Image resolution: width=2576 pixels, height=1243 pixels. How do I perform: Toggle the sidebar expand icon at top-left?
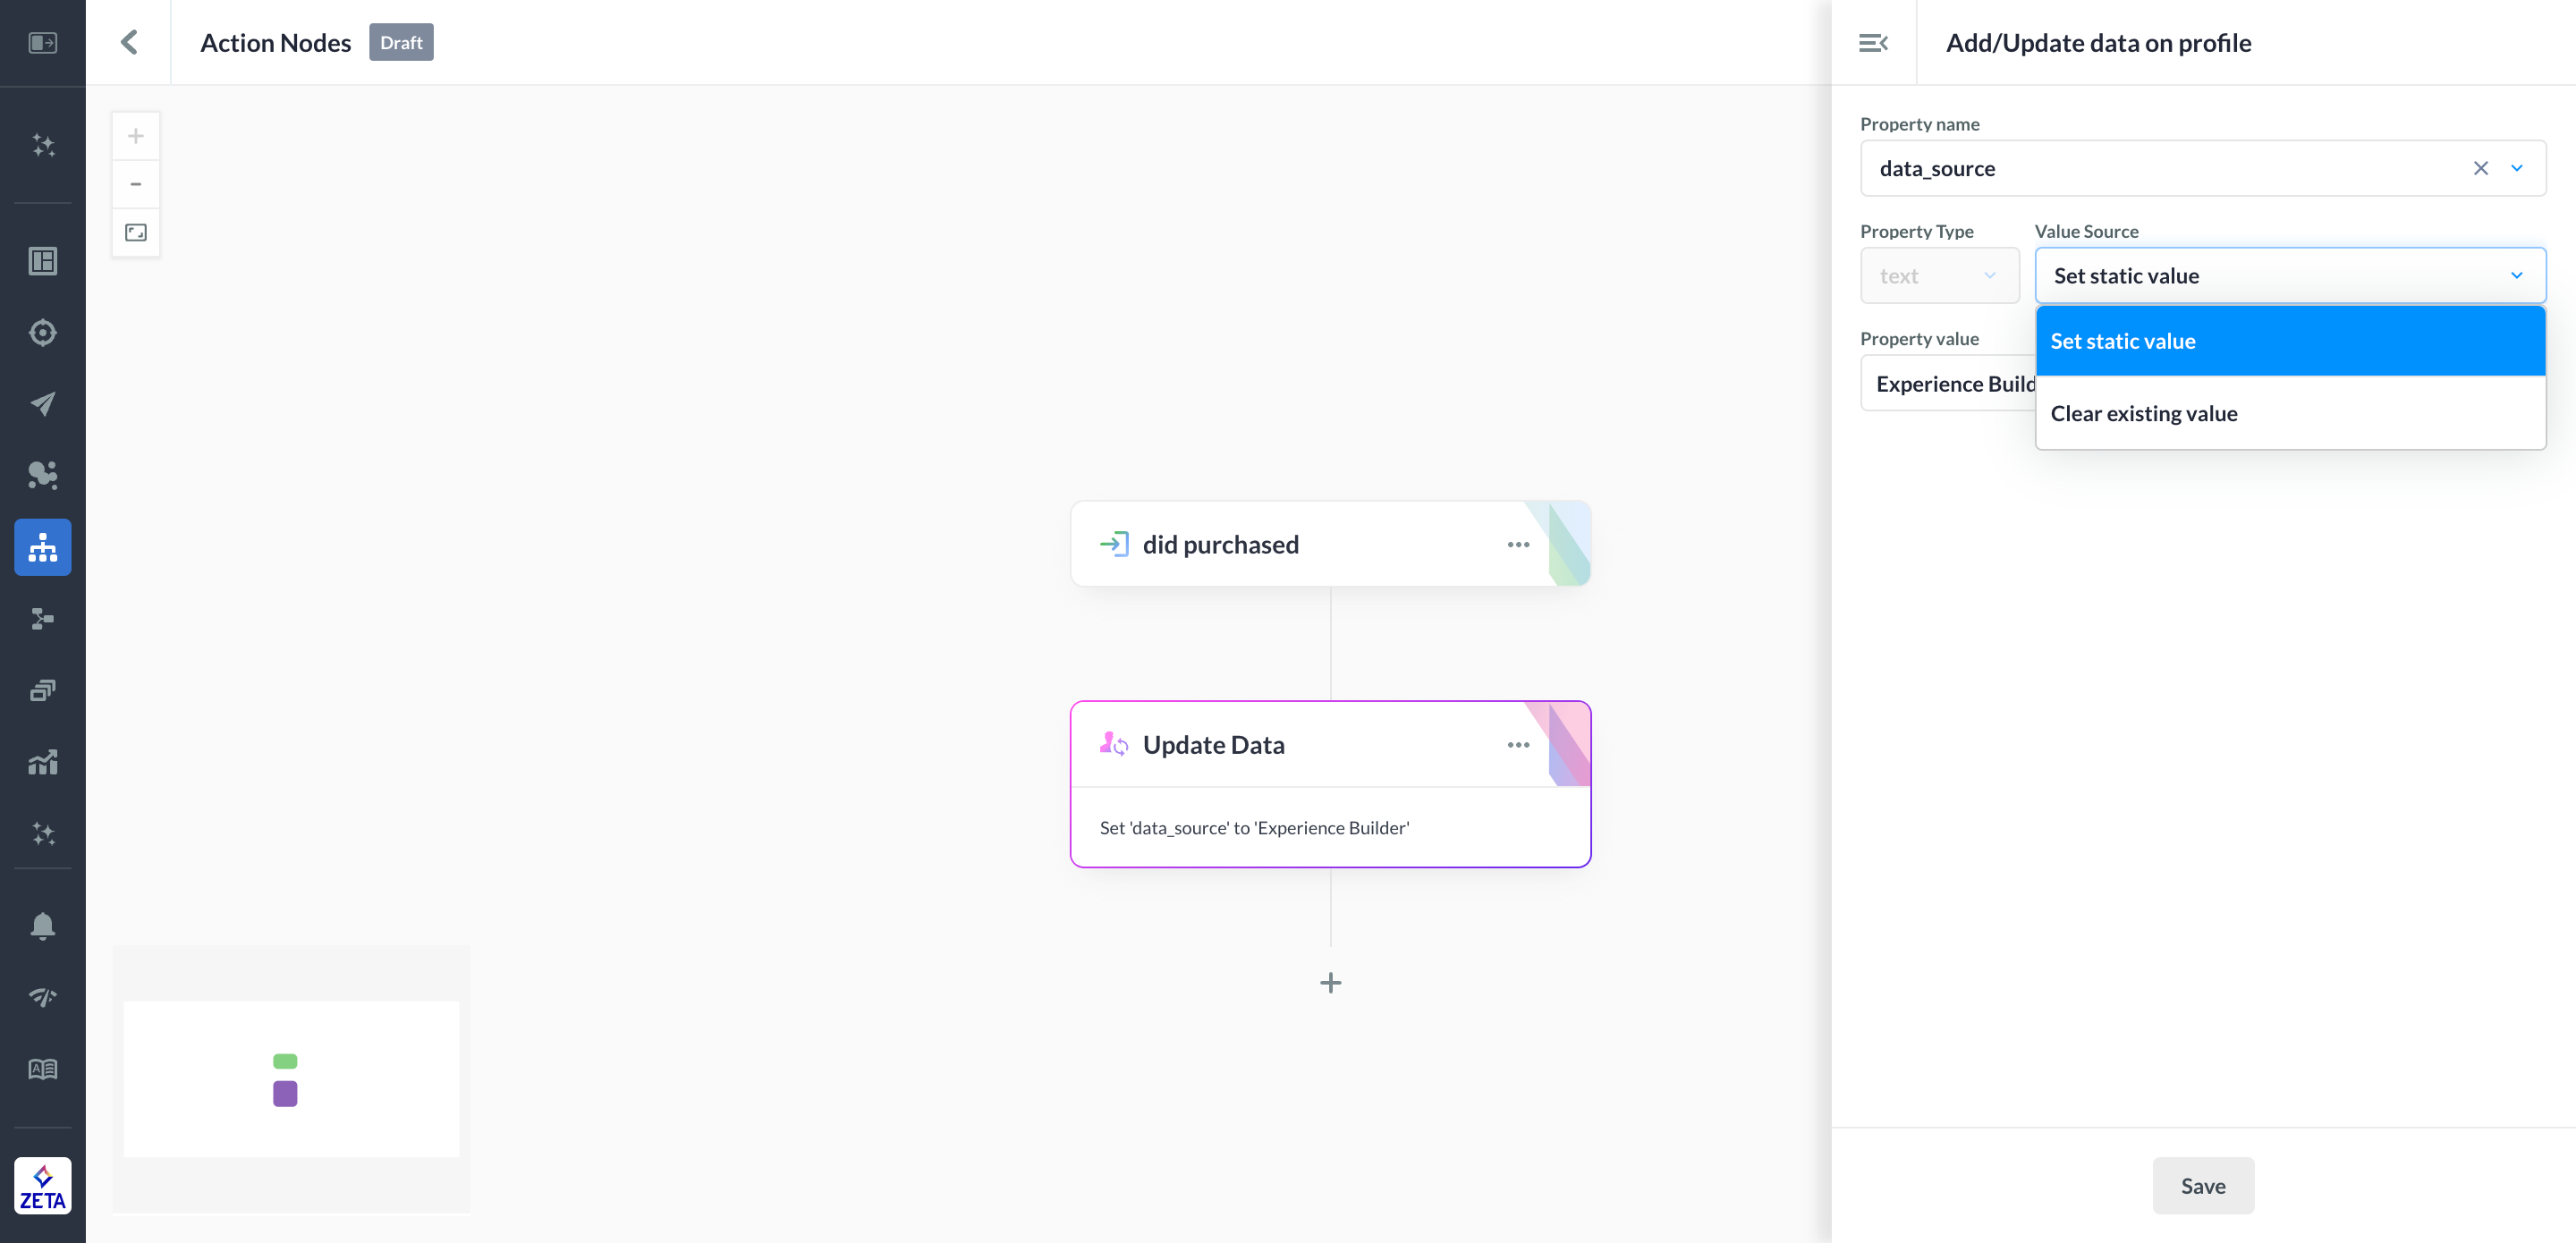tap(43, 42)
